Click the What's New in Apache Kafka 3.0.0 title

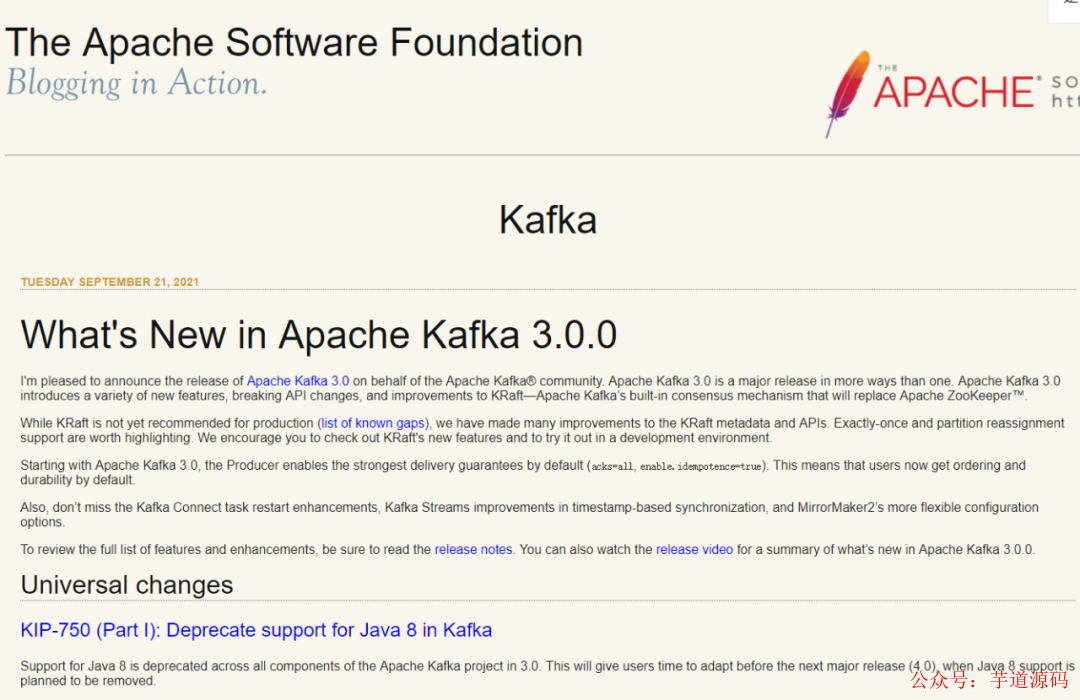click(318, 335)
